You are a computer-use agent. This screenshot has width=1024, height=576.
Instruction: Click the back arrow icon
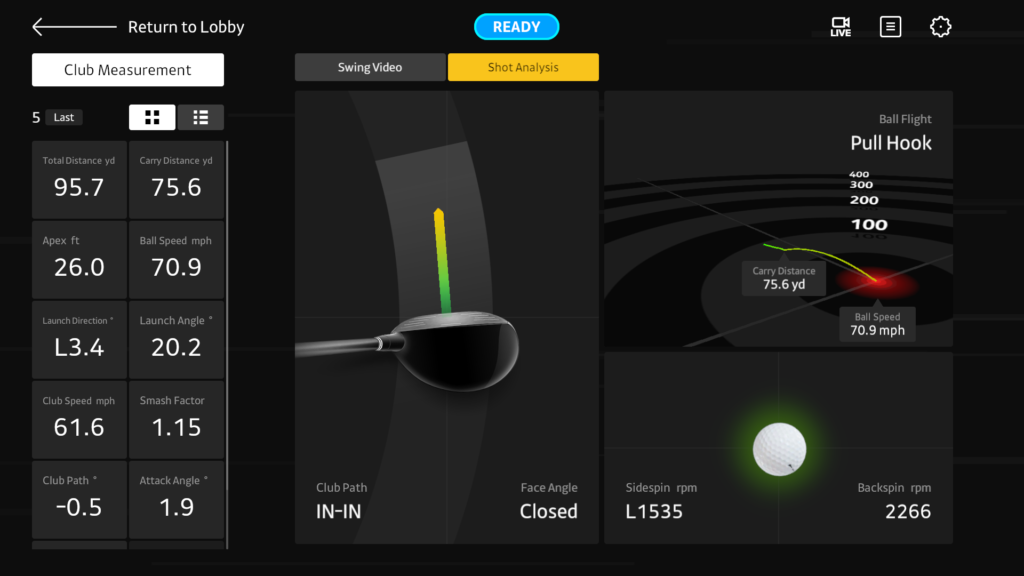point(72,27)
